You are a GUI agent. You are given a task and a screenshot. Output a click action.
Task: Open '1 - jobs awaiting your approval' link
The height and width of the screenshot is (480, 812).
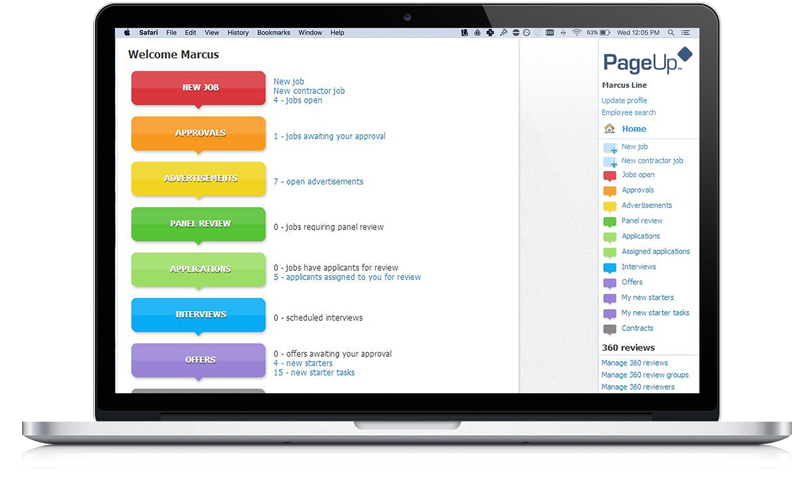pos(329,136)
